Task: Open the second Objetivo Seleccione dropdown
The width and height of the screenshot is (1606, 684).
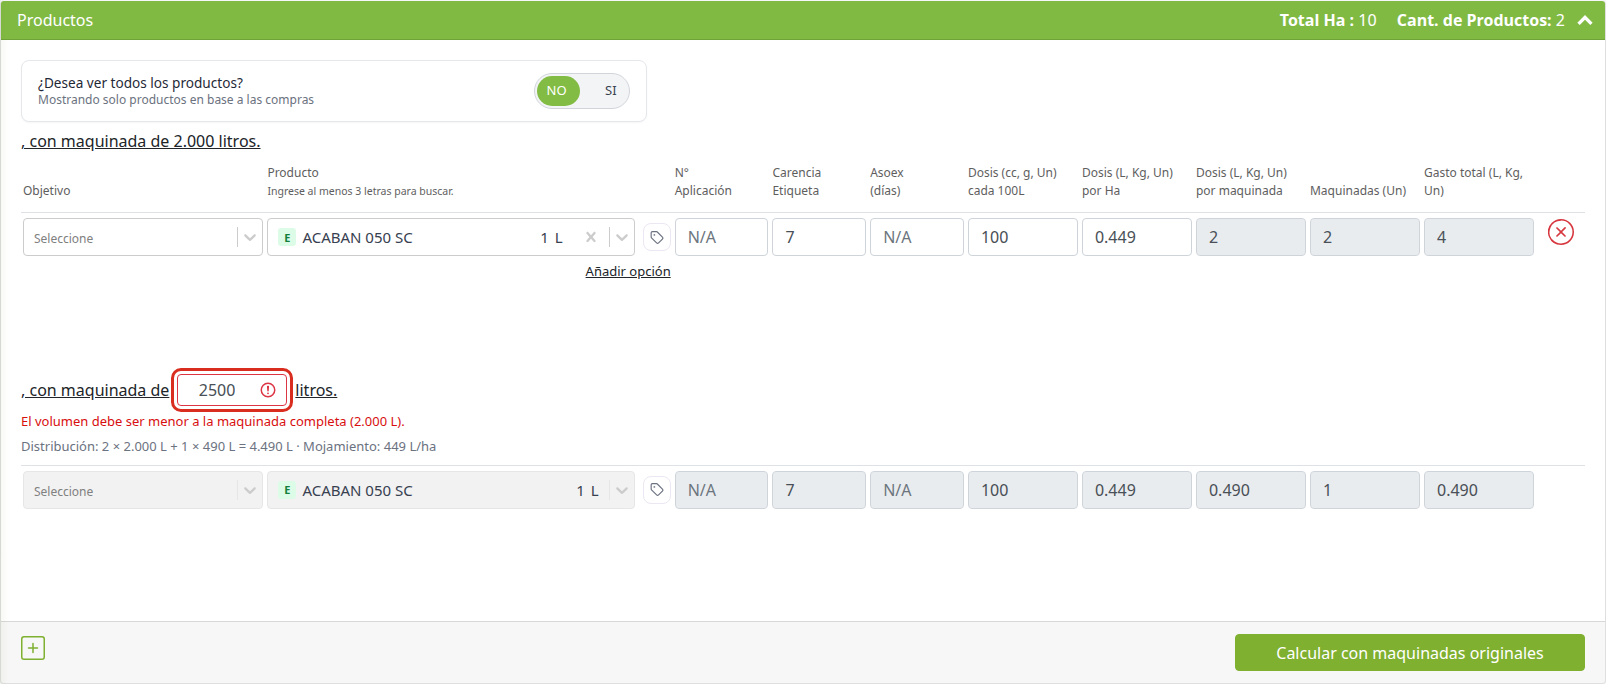Action: tap(142, 490)
